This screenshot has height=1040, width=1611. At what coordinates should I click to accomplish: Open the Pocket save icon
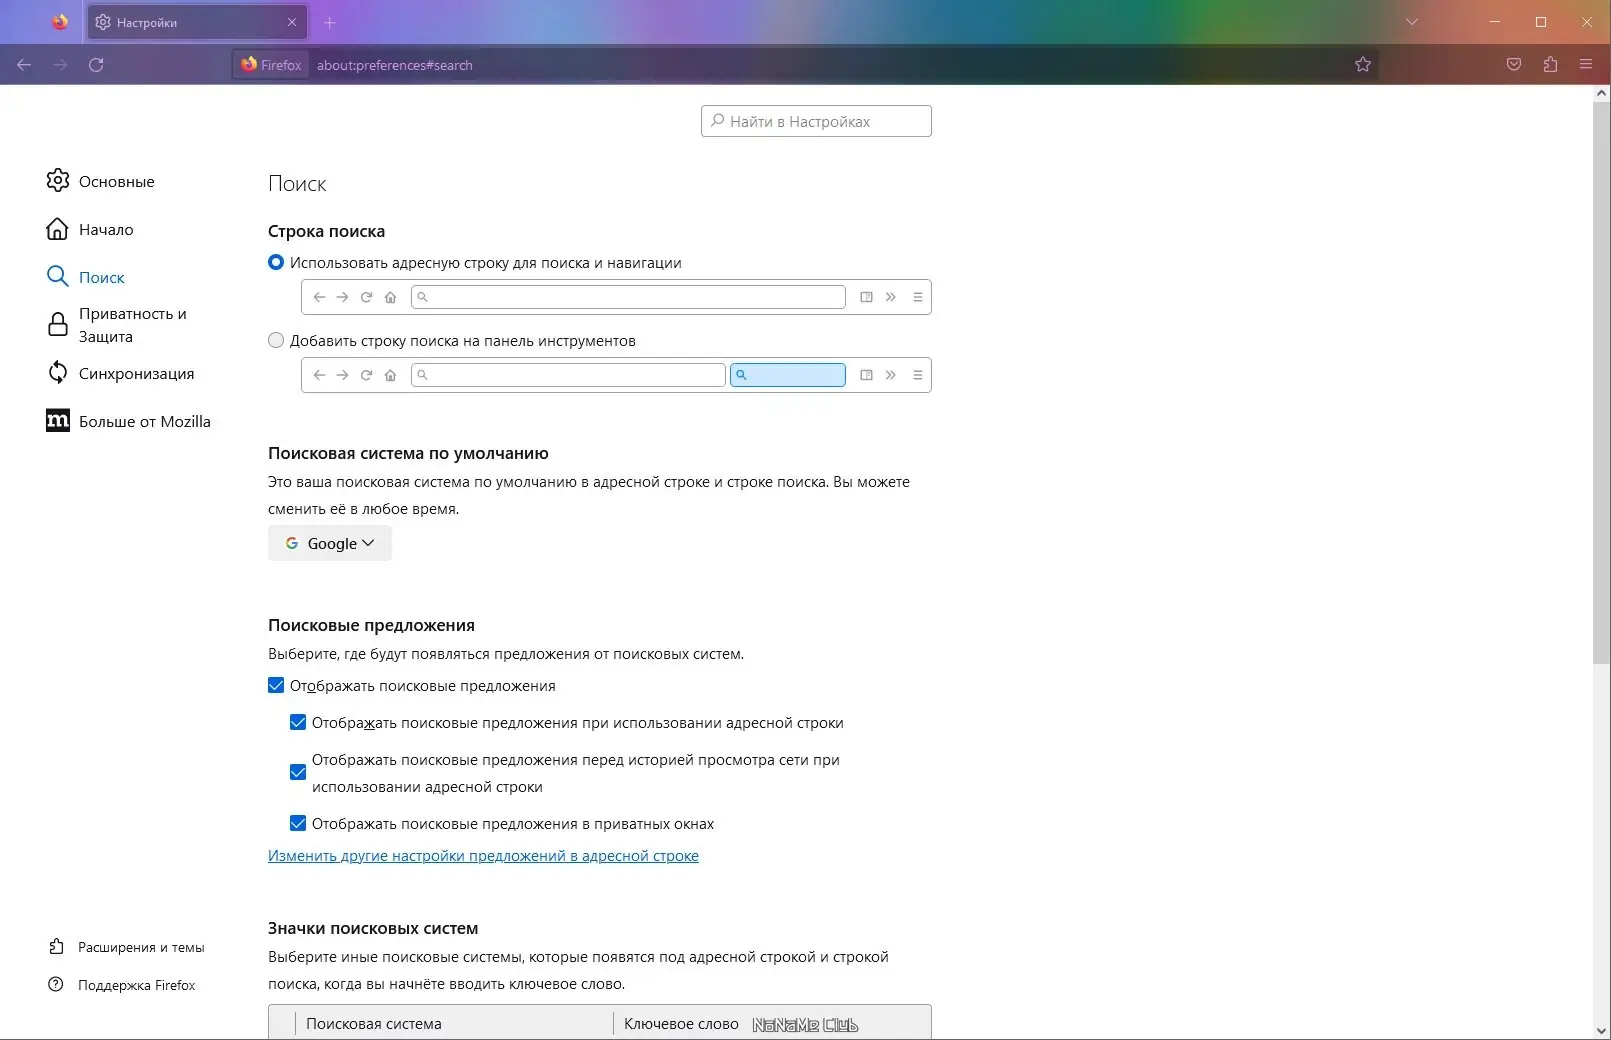coord(1514,65)
